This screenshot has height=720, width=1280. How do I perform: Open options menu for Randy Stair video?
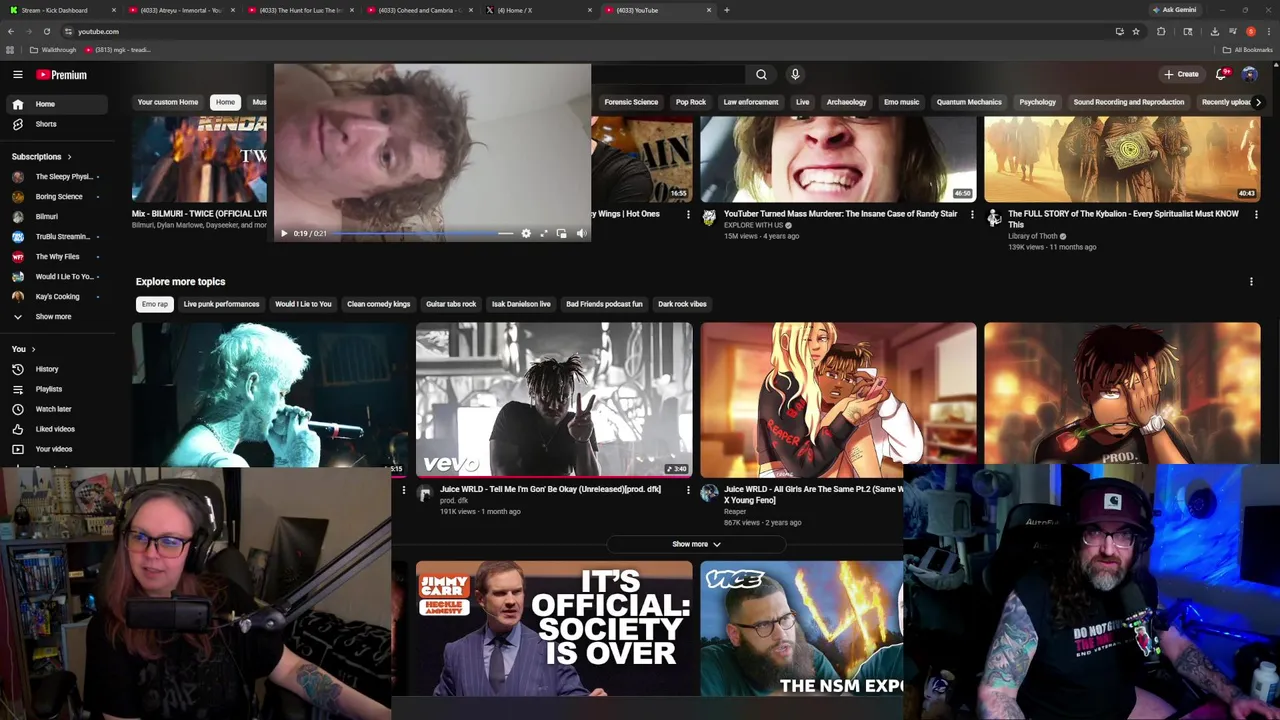tap(972, 214)
